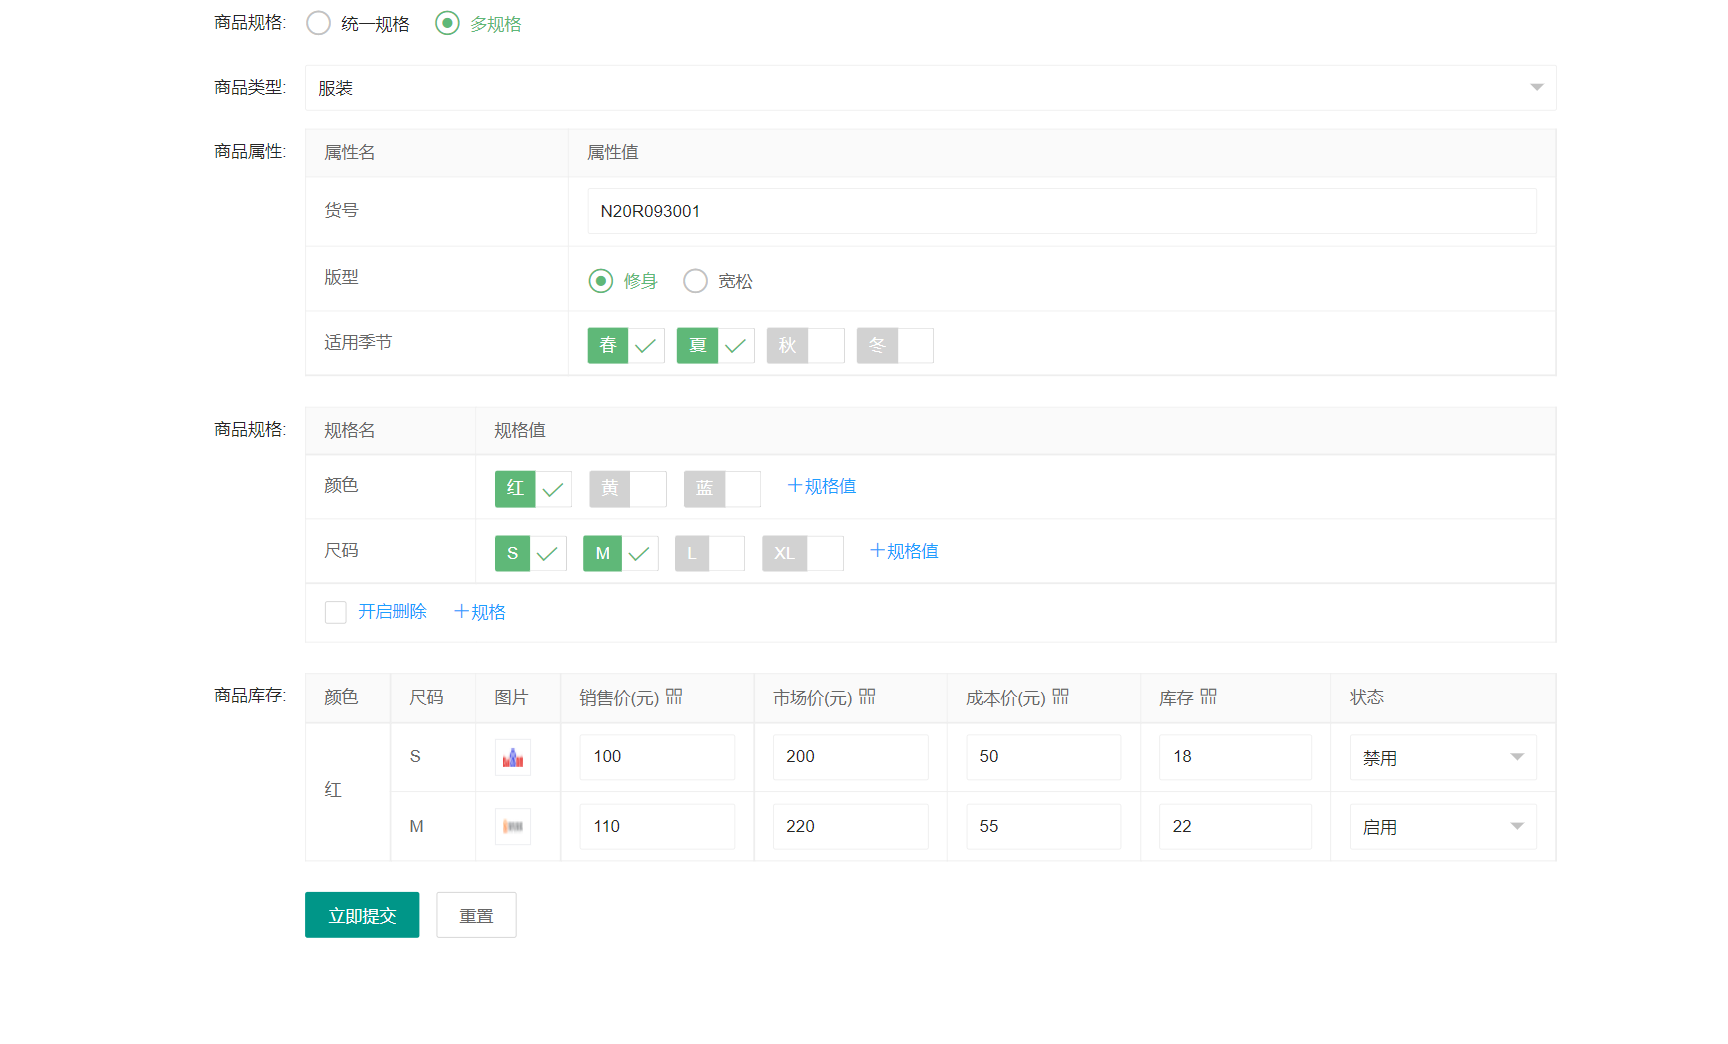This screenshot has width=1728, height=1044.
Task: Click batch-set icon next to 库存
Action: (x=1209, y=696)
